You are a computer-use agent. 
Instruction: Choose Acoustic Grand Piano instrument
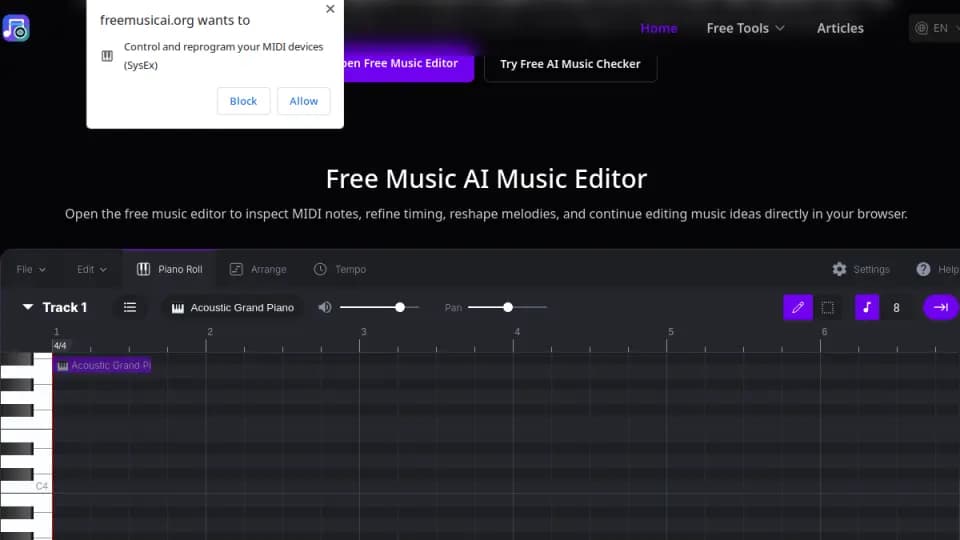coord(233,308)
